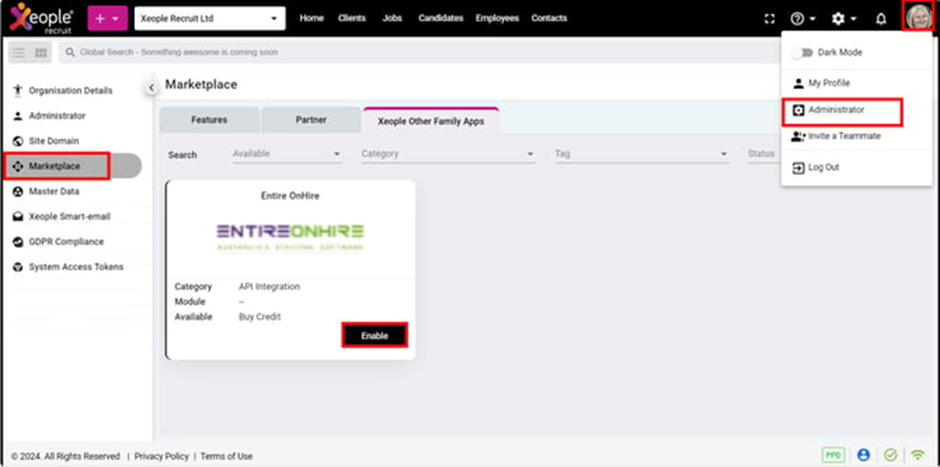940x467 pixels.
Task: Click the blue user status icon
Action: (863, 455)
